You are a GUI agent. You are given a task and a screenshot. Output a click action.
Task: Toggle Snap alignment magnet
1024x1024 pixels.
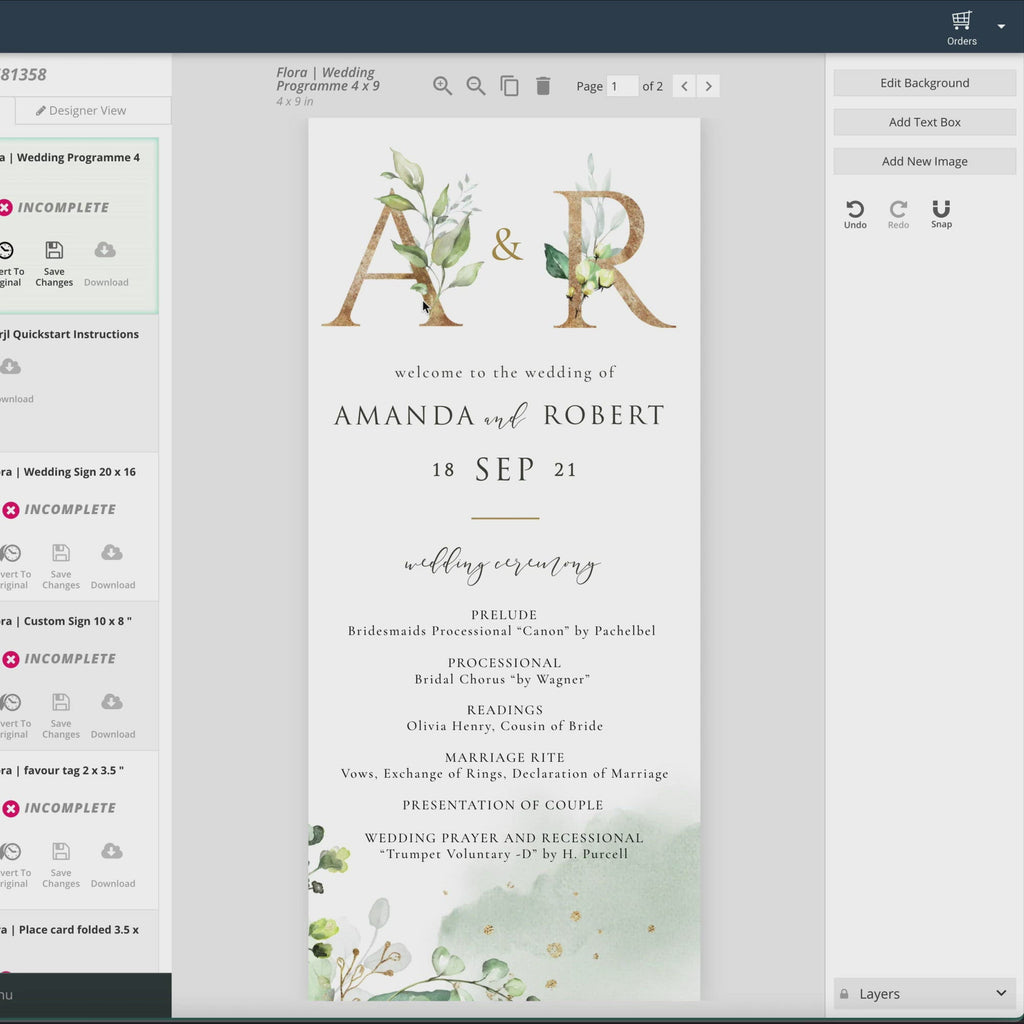(941, 214)
